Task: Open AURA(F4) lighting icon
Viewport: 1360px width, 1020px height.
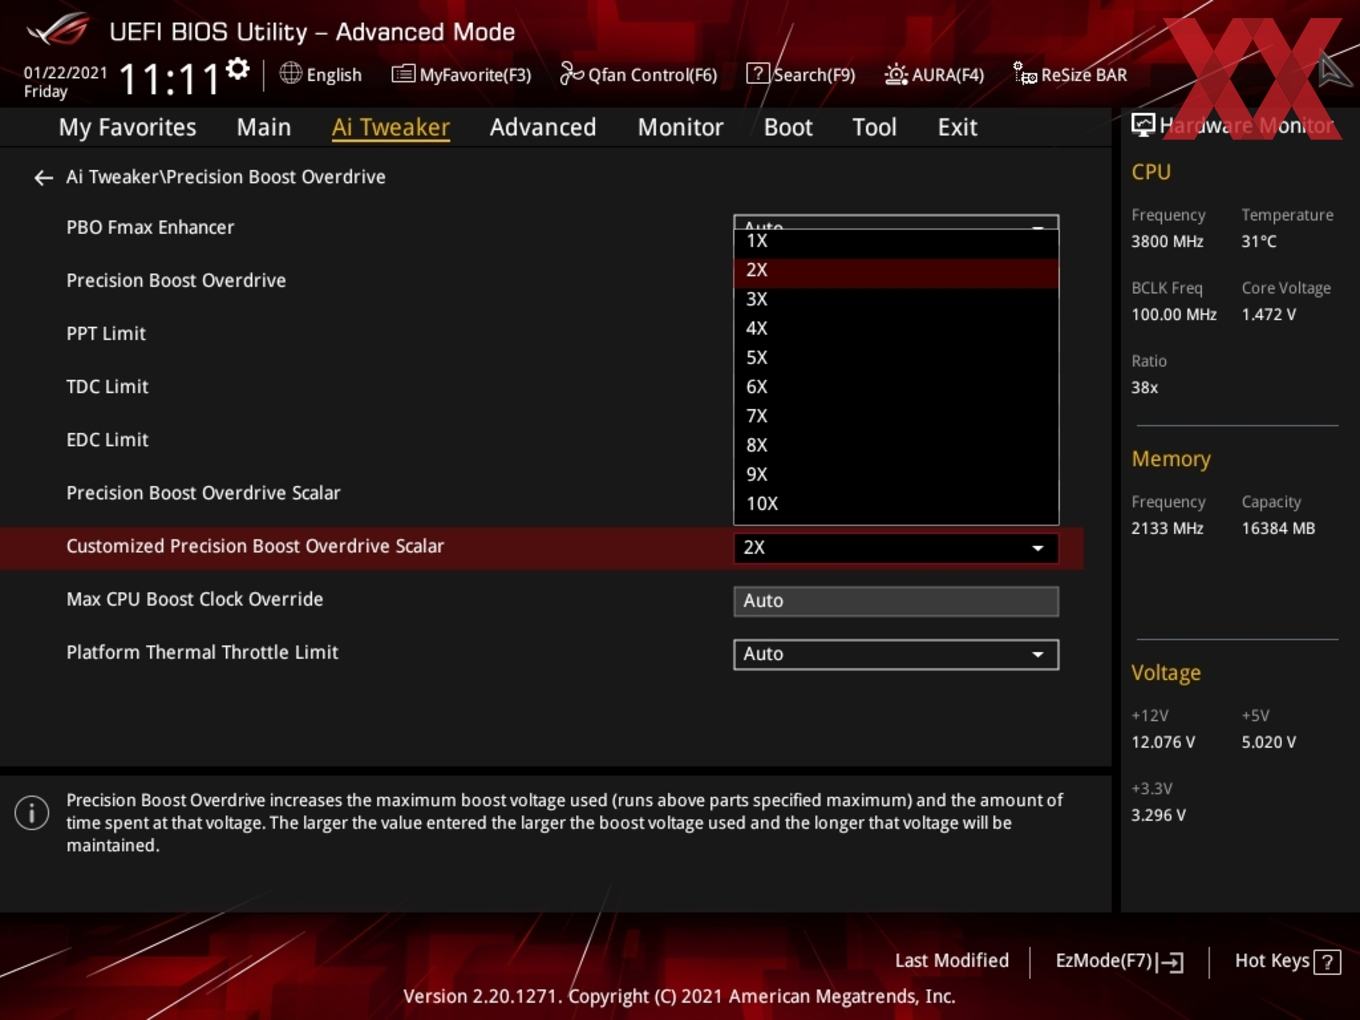Action: [x=896, y=74]
